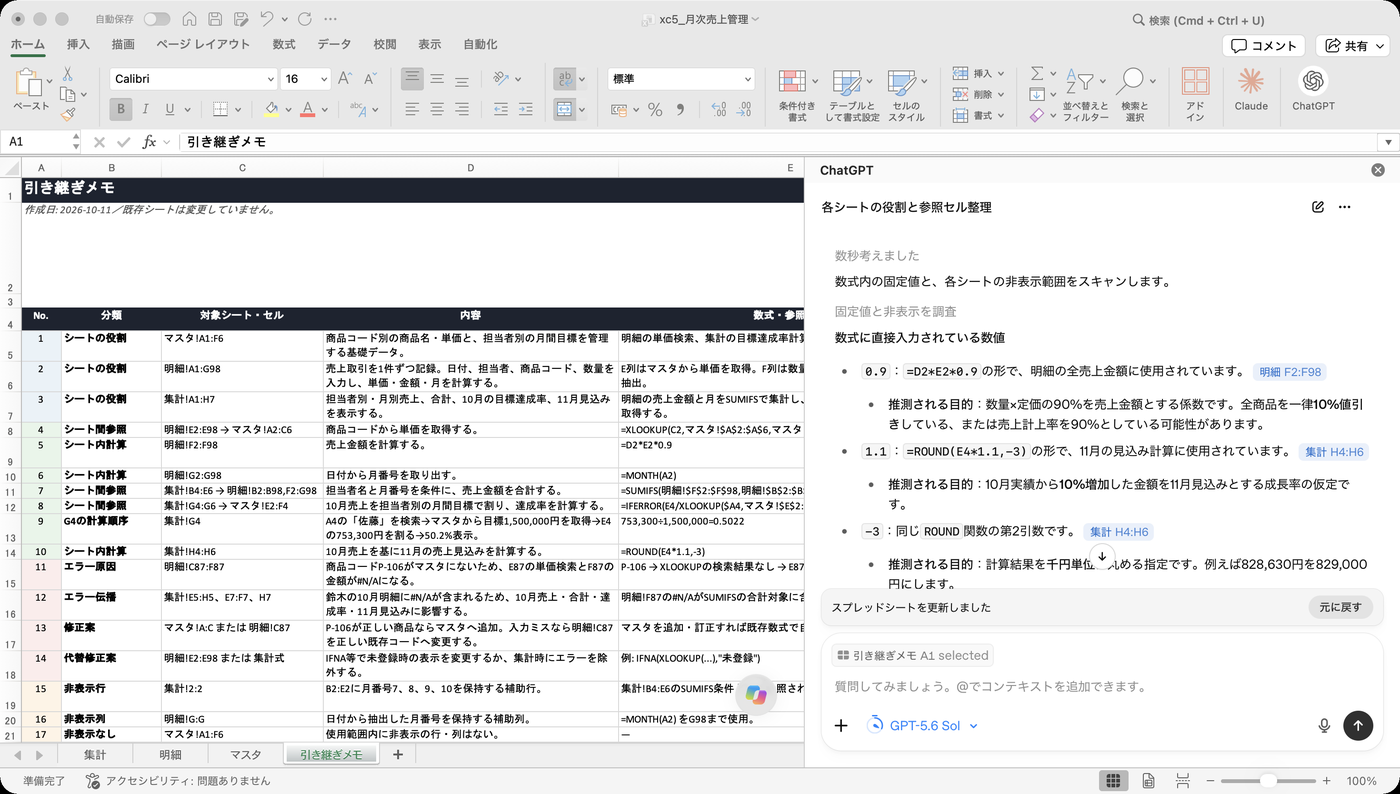Click the Home icon in the title bar
The image size is (1400, 794).
click(190, 19)
